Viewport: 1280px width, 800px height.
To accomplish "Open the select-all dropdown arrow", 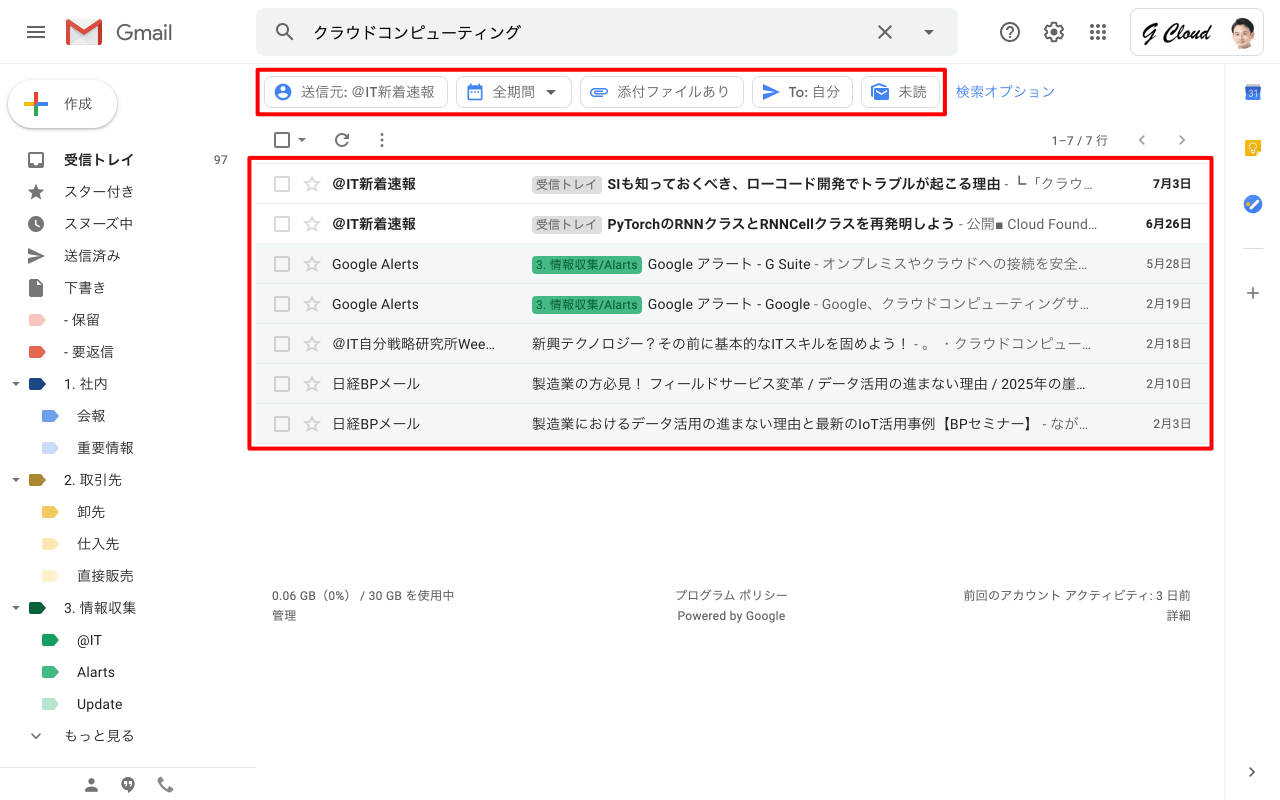I will (x=302, y=140).
